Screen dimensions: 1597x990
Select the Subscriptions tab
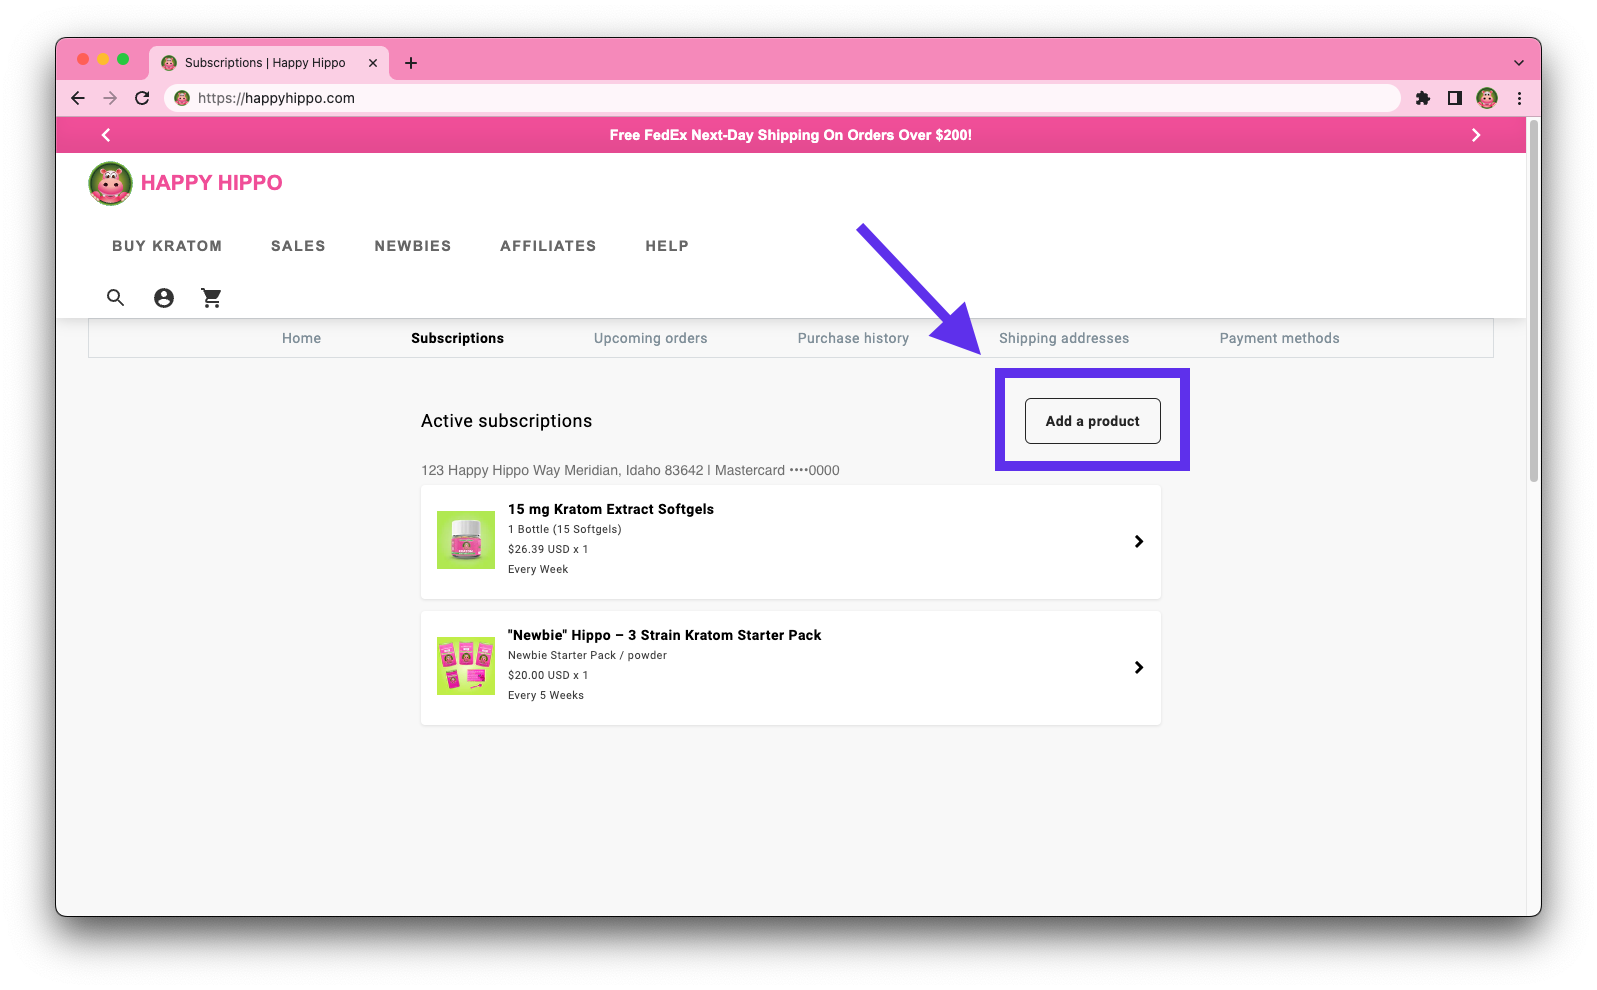(x=457, y=338)
